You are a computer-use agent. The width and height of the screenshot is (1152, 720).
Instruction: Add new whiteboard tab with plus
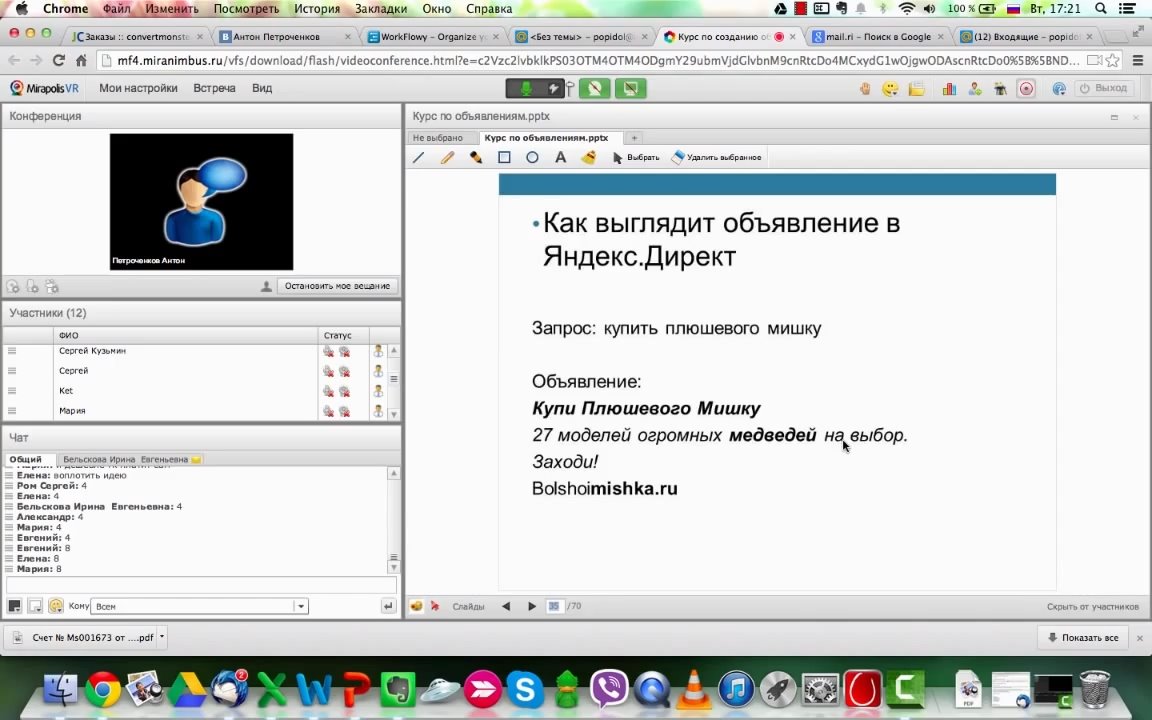coord(634,137)
